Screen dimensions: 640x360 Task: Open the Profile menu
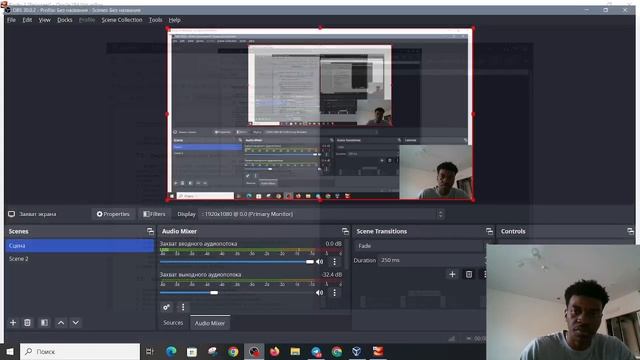(x=87, y=20)
